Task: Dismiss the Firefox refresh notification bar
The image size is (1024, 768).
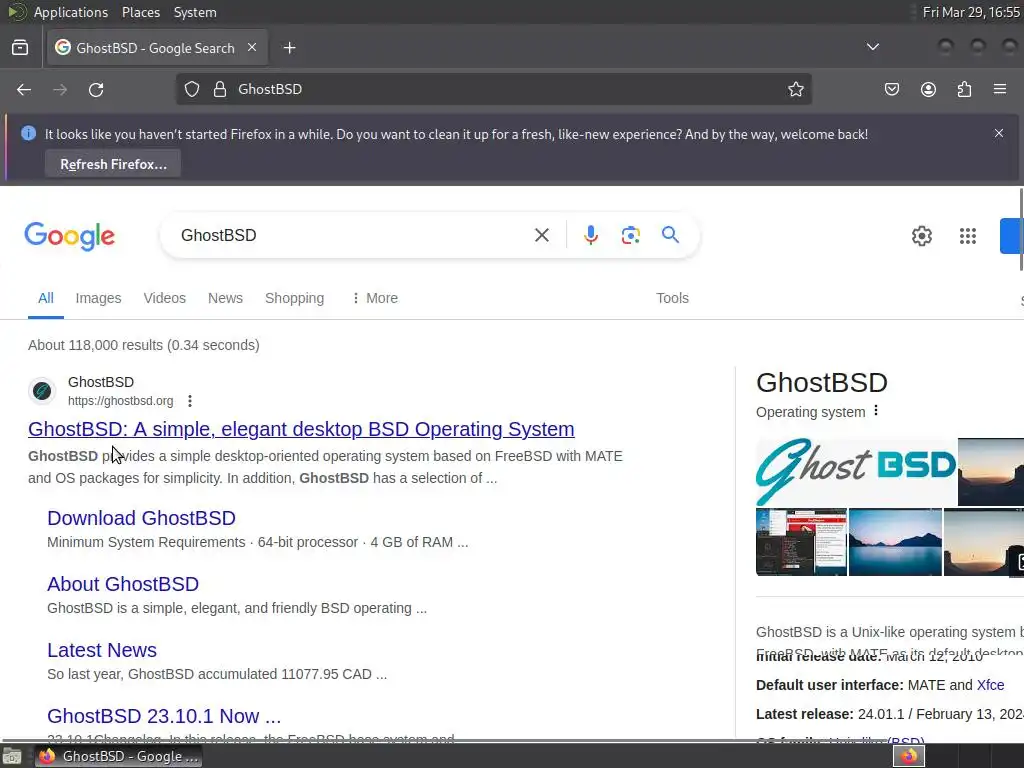Action: [999, 133]
